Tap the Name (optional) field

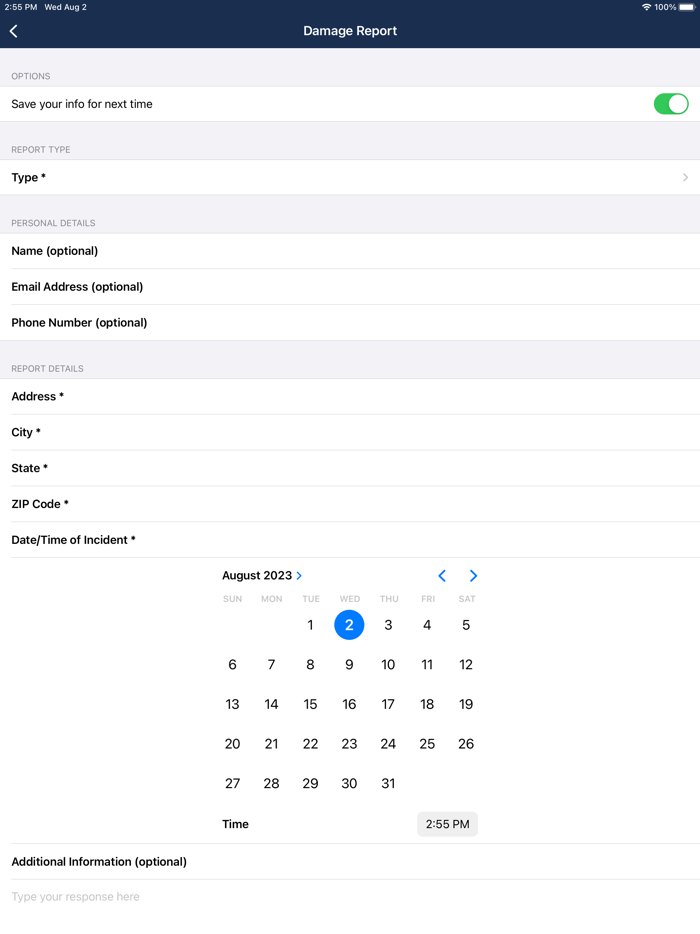click(350, 251)
